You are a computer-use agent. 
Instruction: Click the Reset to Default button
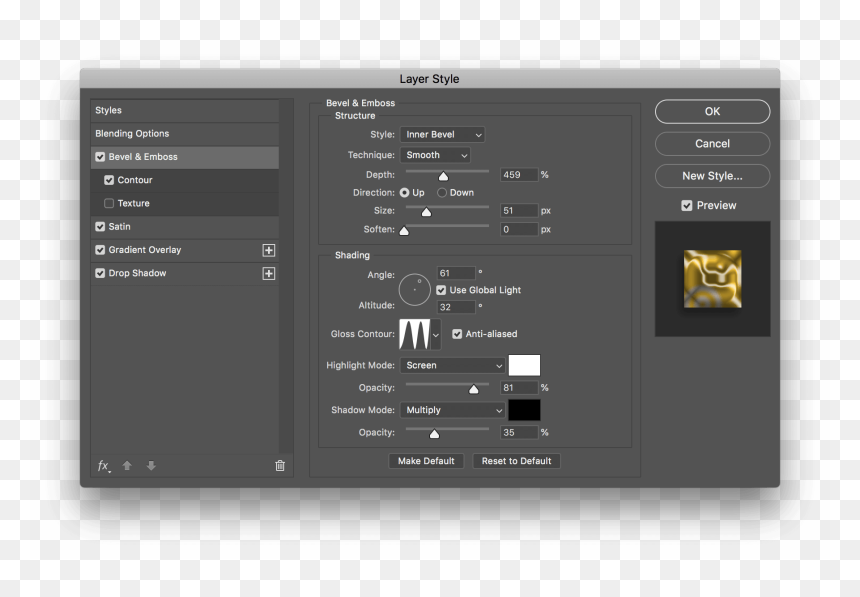point(516,461)
